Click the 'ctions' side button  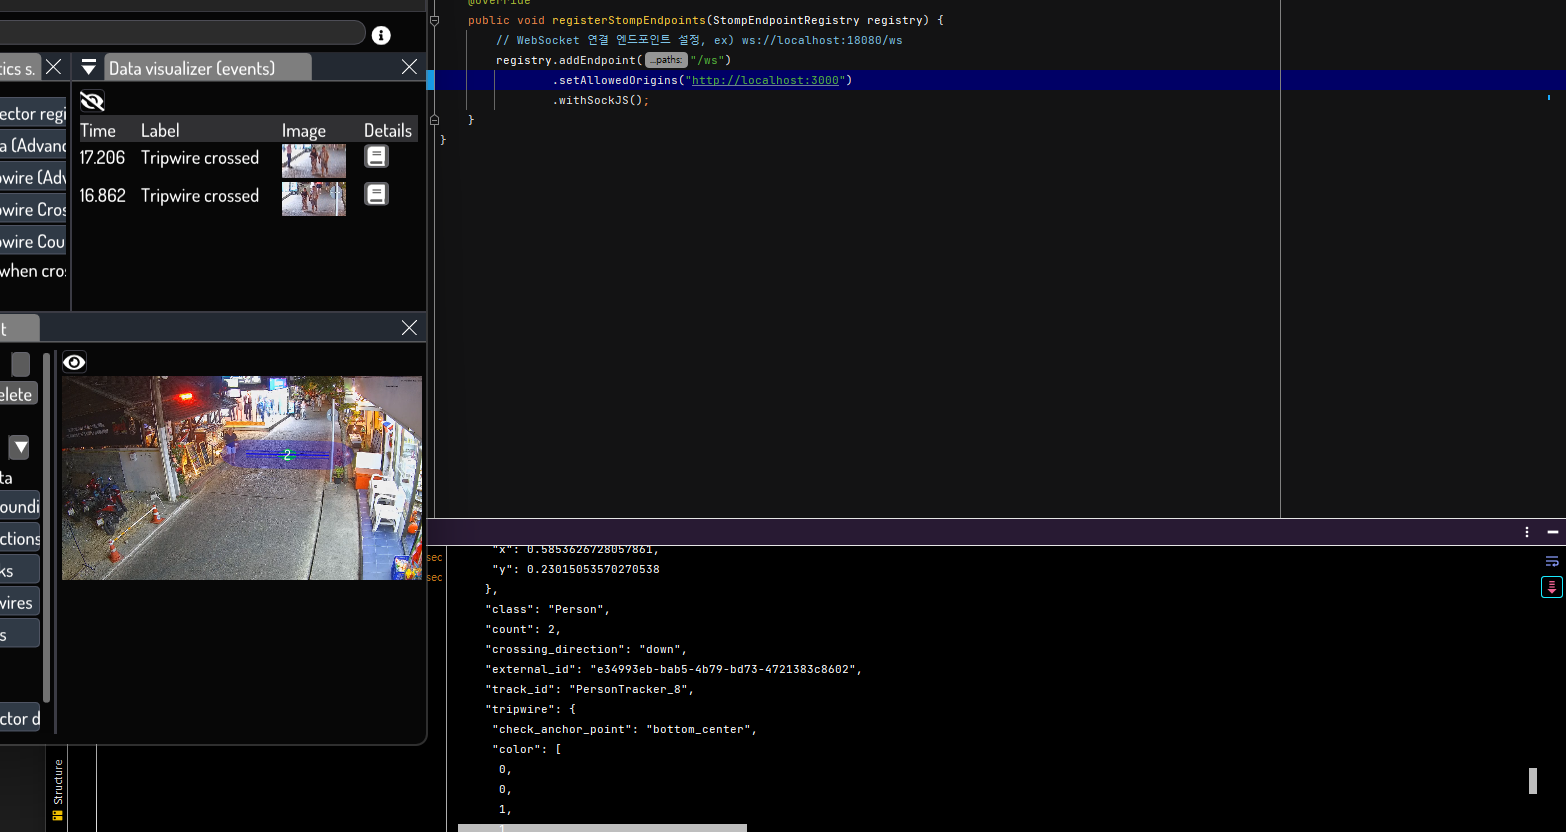20,539
